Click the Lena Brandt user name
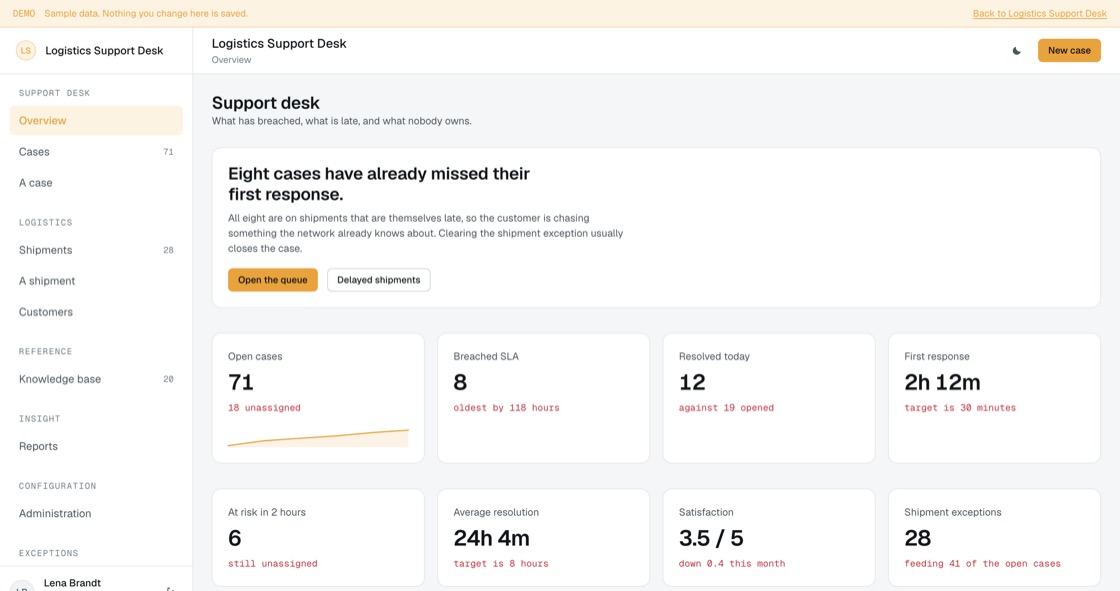This screenshot has height=591, width=1120. click(72, 583)
